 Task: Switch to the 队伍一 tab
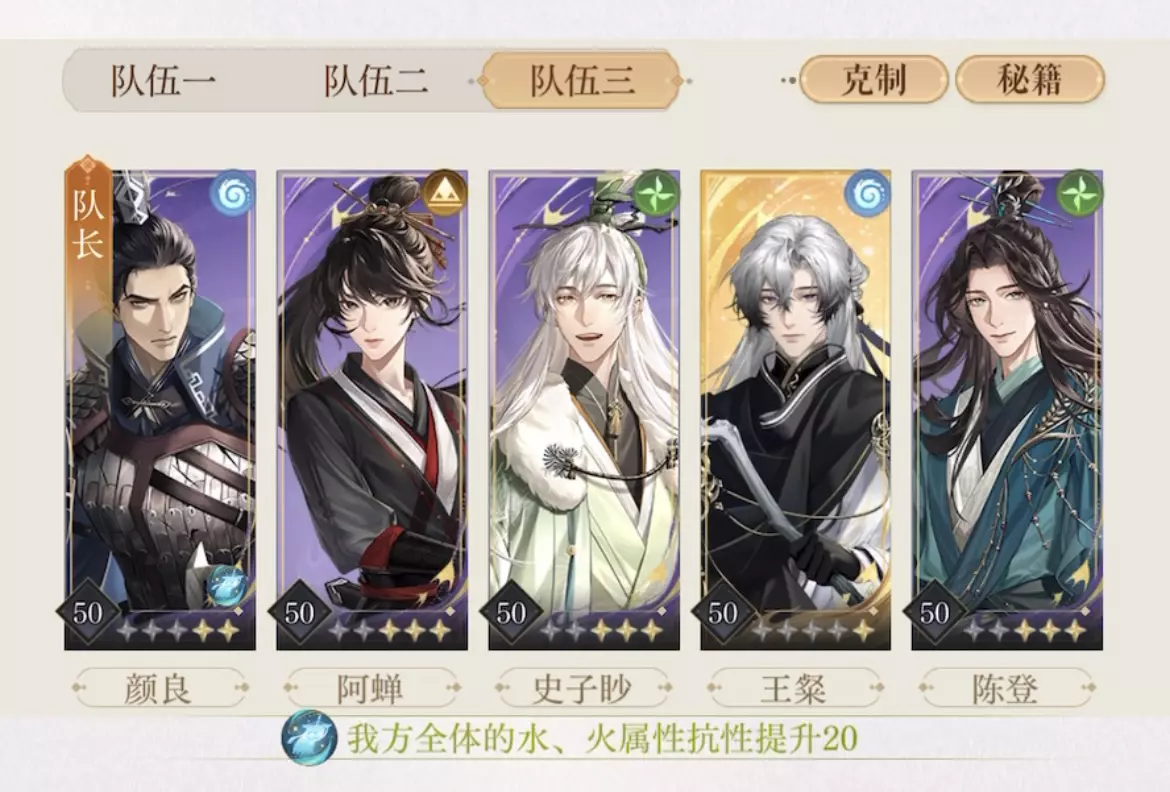[x=163, y=81]
